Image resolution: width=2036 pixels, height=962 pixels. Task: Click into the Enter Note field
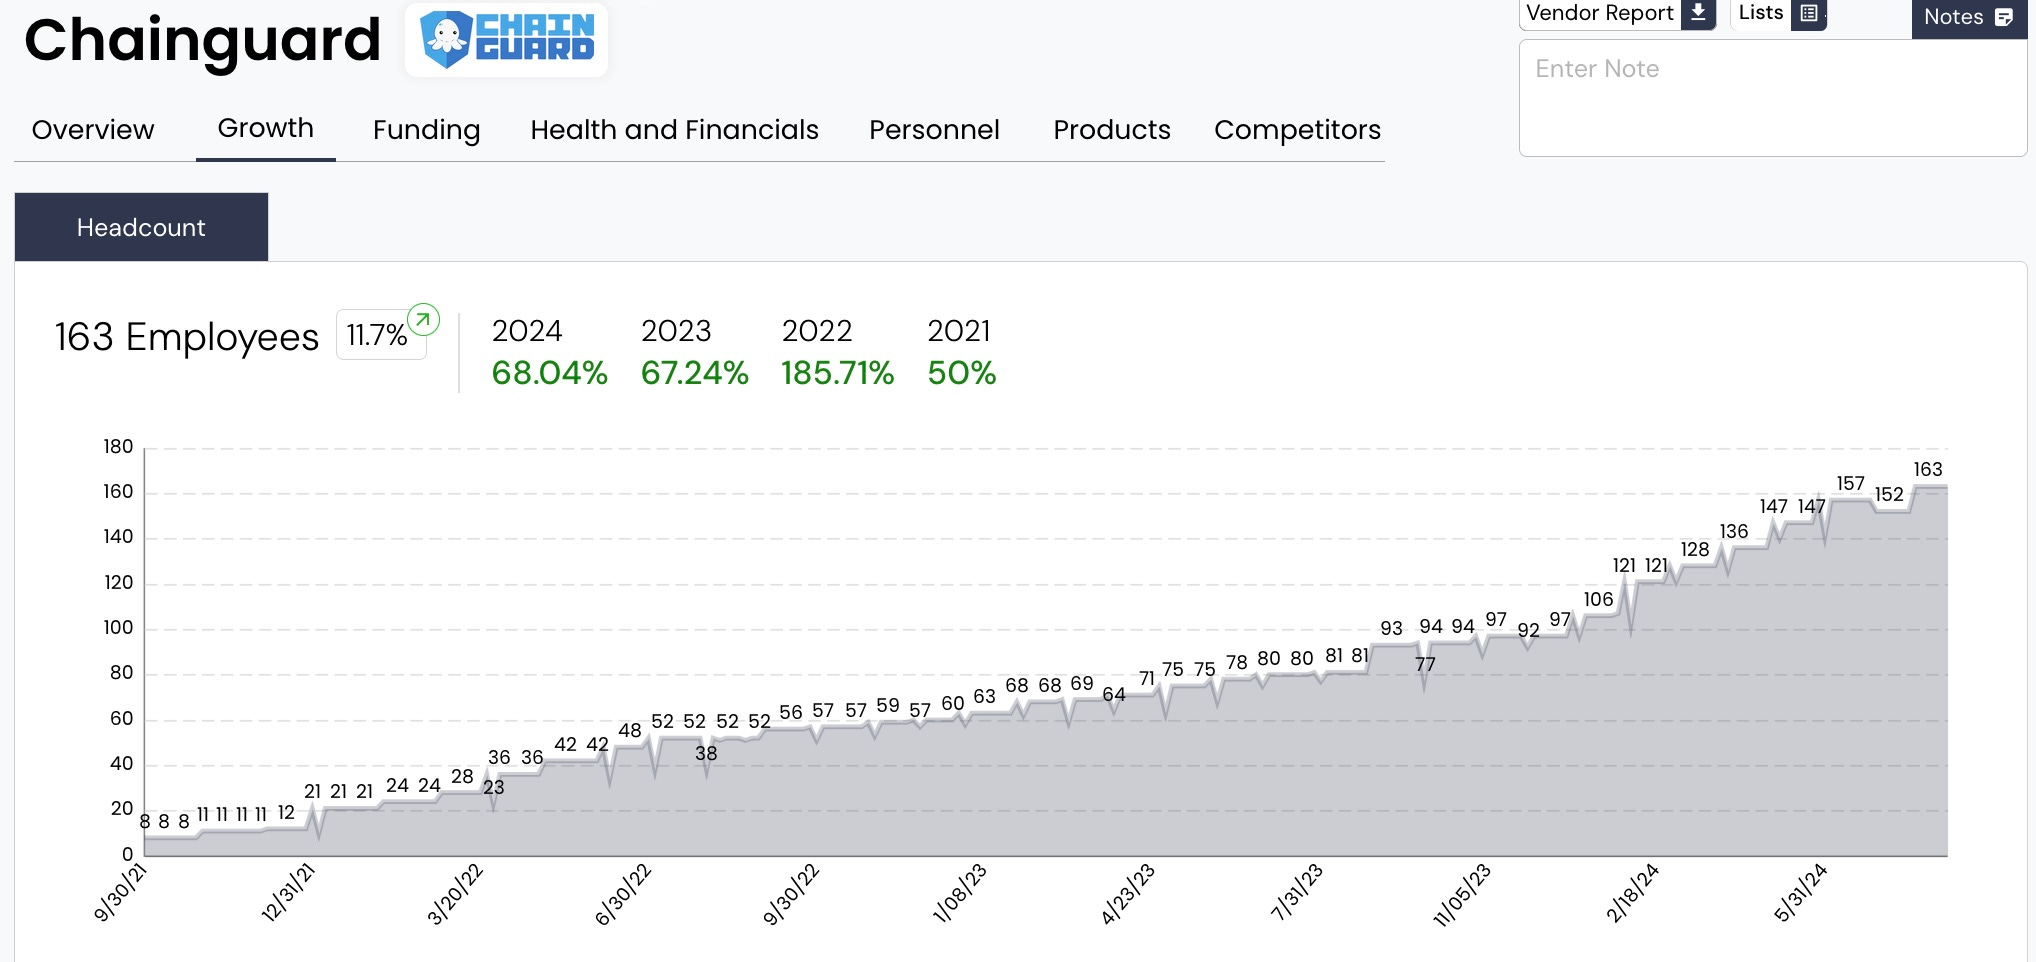pyautogui.click(x=1772, y=98)
